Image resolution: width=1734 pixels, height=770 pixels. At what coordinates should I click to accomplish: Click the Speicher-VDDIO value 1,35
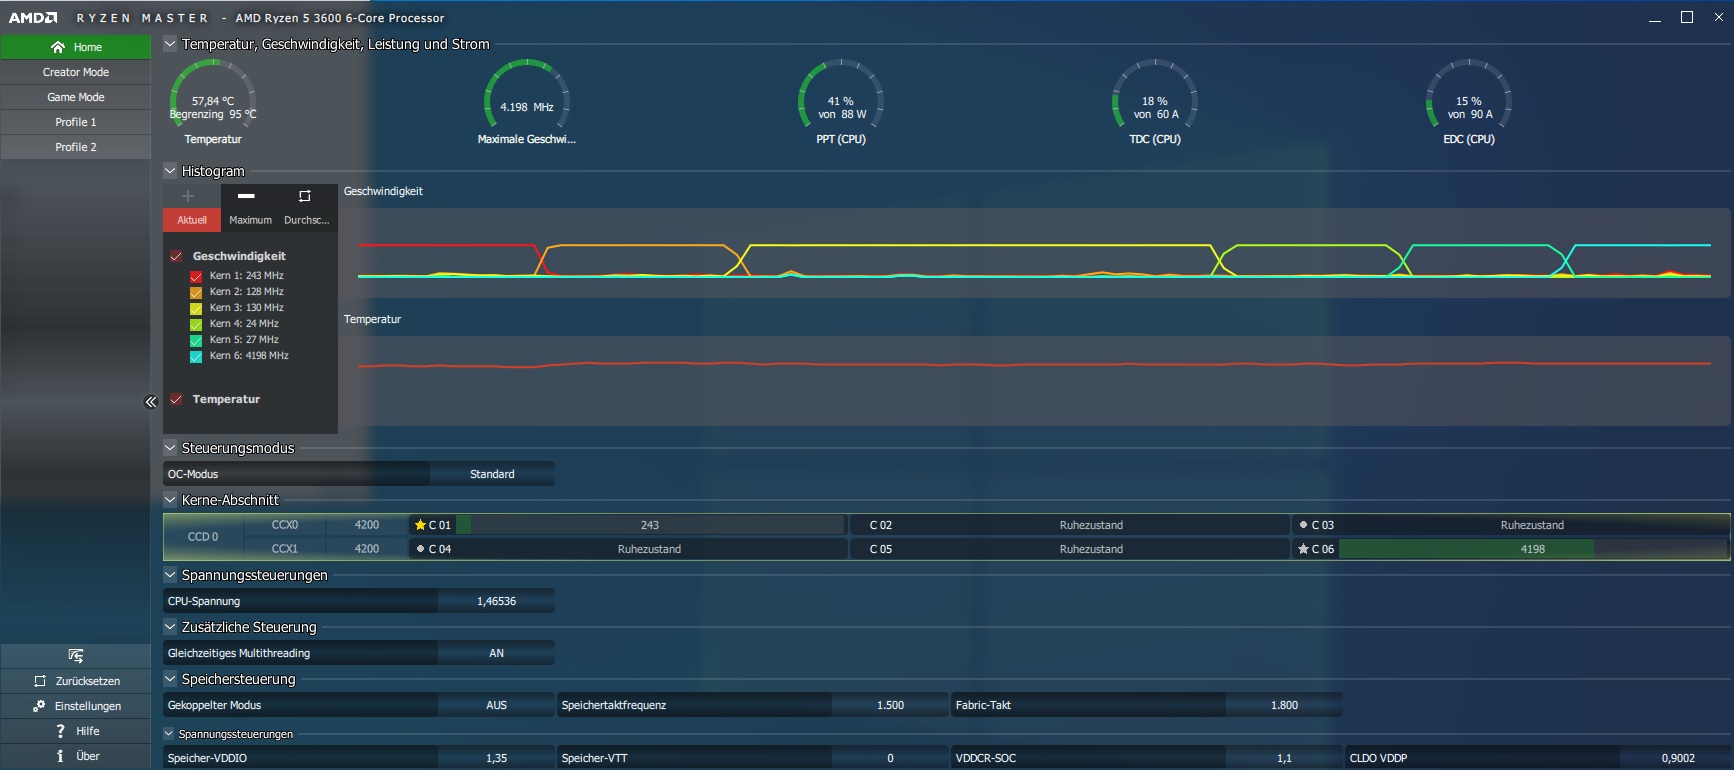[496, 758]
